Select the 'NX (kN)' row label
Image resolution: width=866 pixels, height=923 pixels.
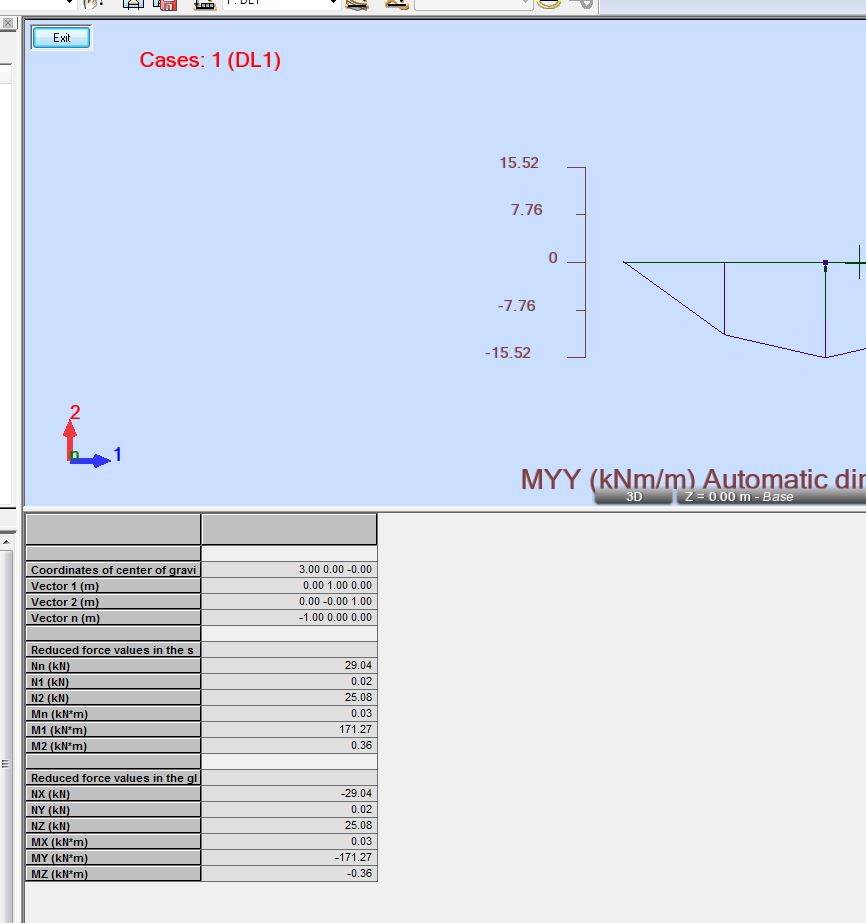(x=113, y=793)
